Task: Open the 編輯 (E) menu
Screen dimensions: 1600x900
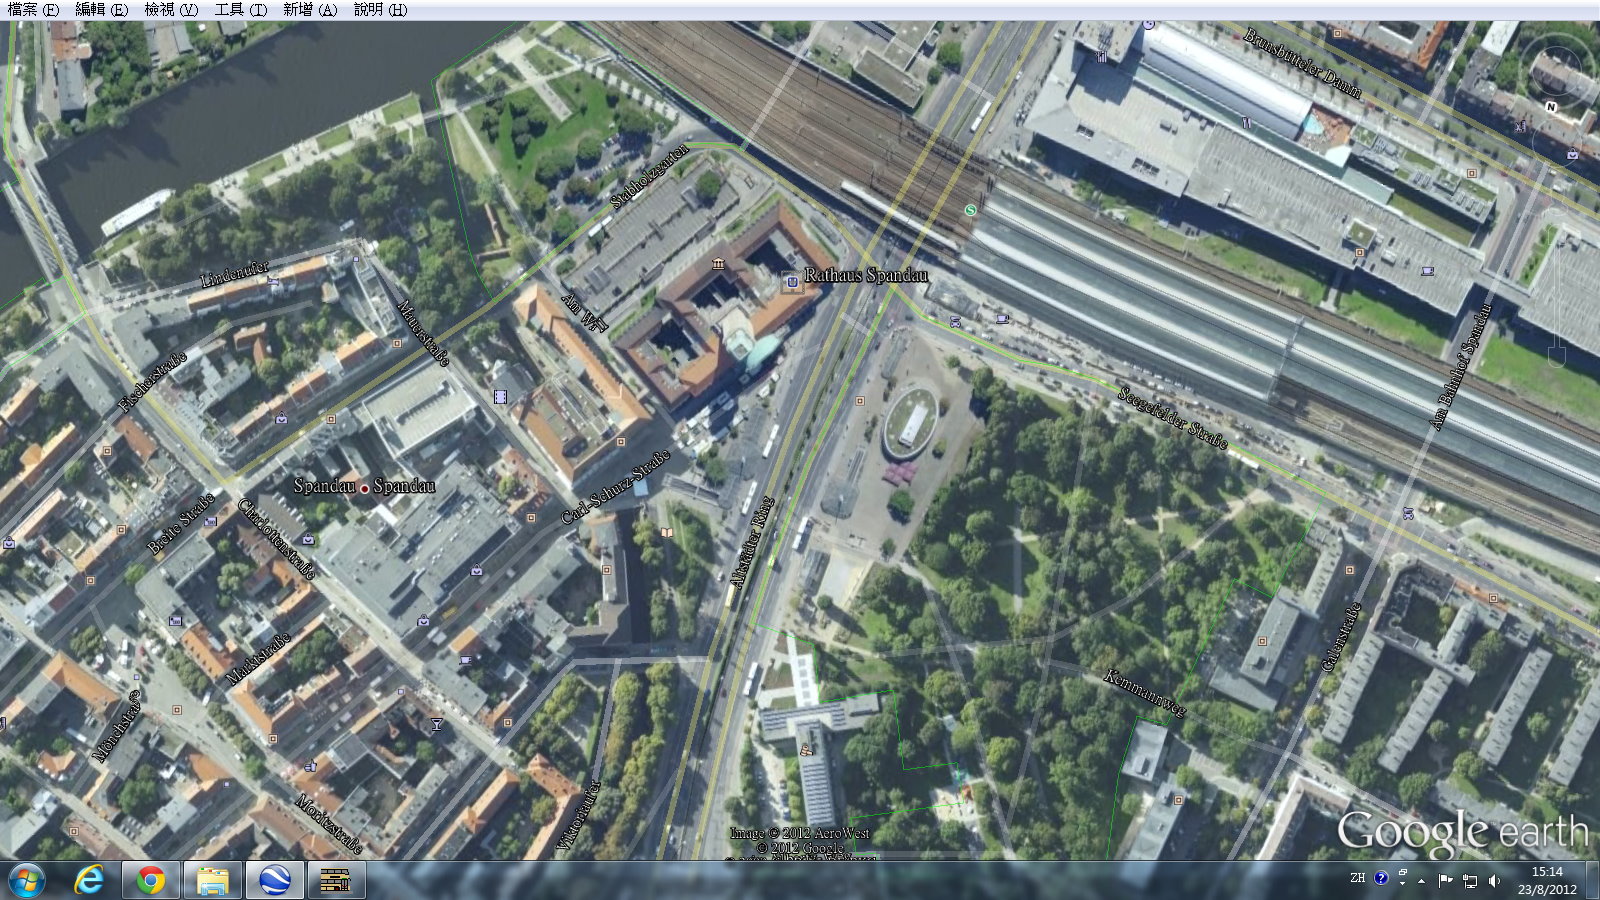Action: [x=102, y=9]
